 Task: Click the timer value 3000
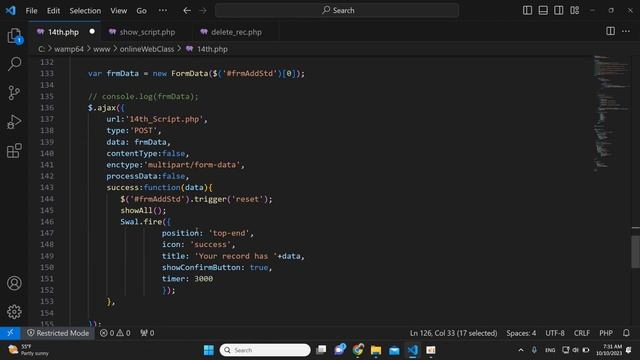[x=203, y=279]
